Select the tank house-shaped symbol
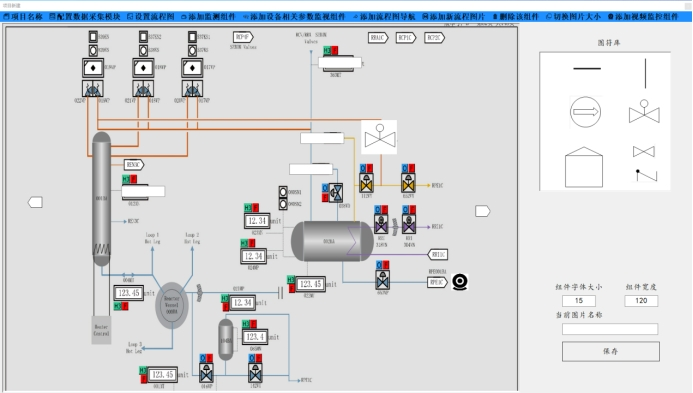 click(584, 167)
